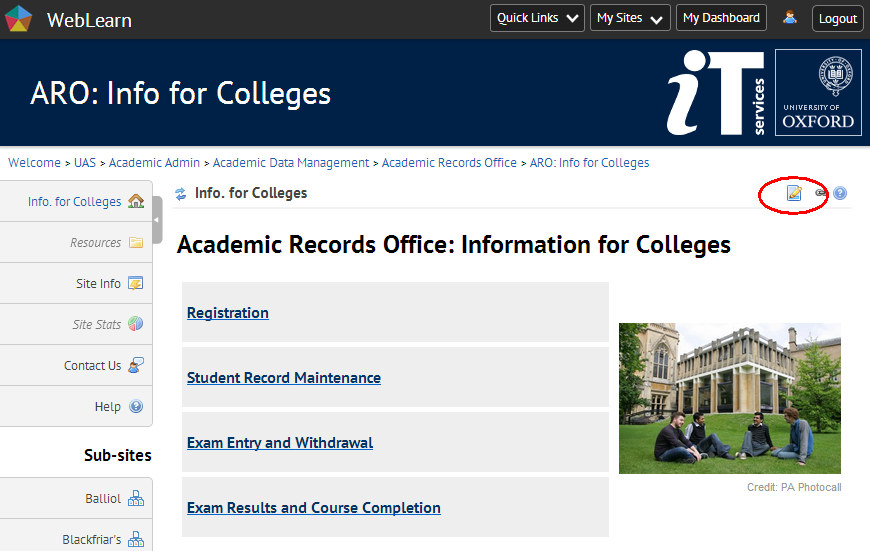870x551 pixels.
Task: Open the My Sites dropdown
Action: click(x=630, y=18)
